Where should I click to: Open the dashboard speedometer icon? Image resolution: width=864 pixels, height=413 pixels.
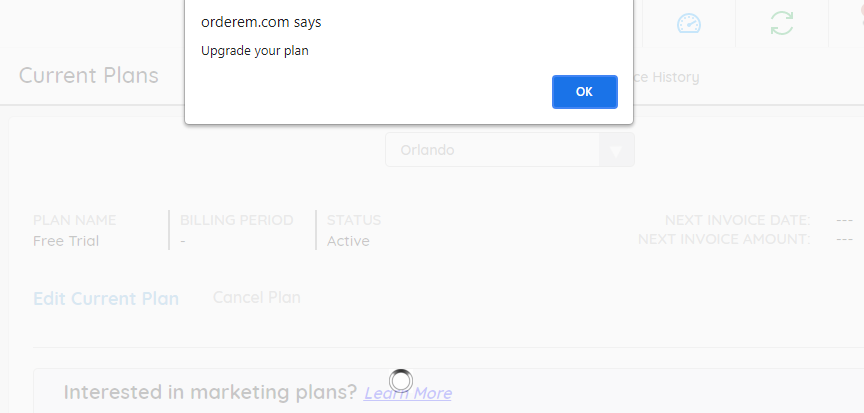click(x=689, y=24)
